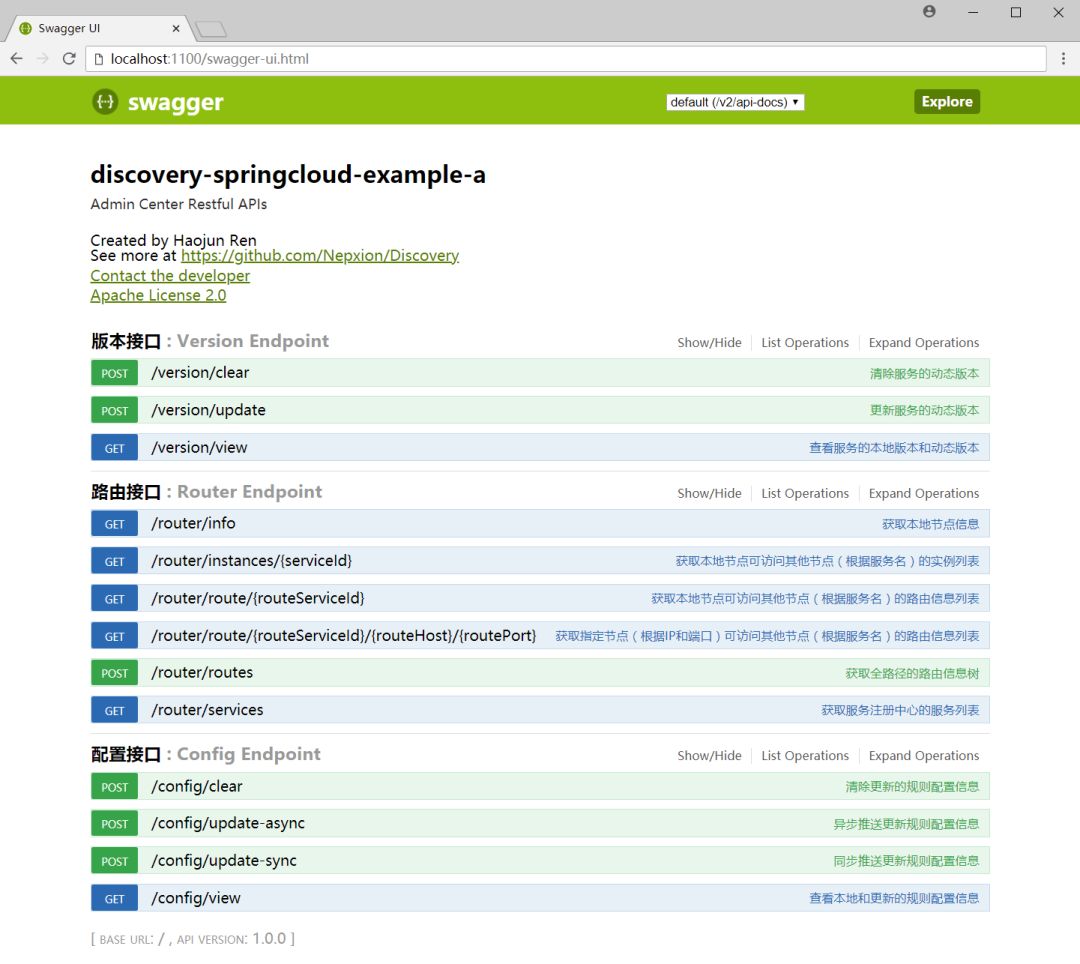This screenshot has height=964, width=1080.
Task: Click the address bar URL field
Action: pyautogui.click(x=566, y=59)
